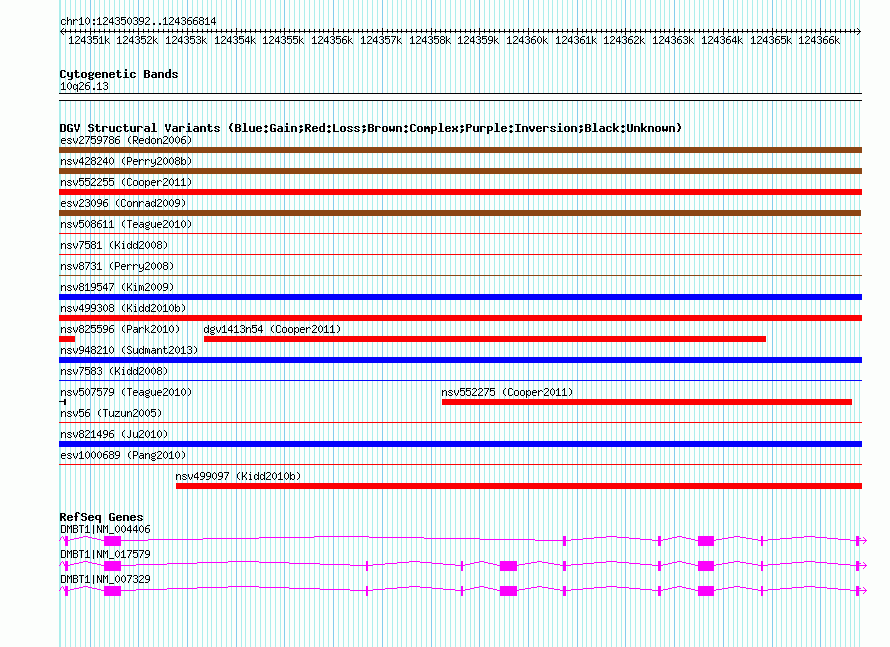
Task: Open variant nsv948210 (Sudmant2013) label
Action: [x=129, y=350]
